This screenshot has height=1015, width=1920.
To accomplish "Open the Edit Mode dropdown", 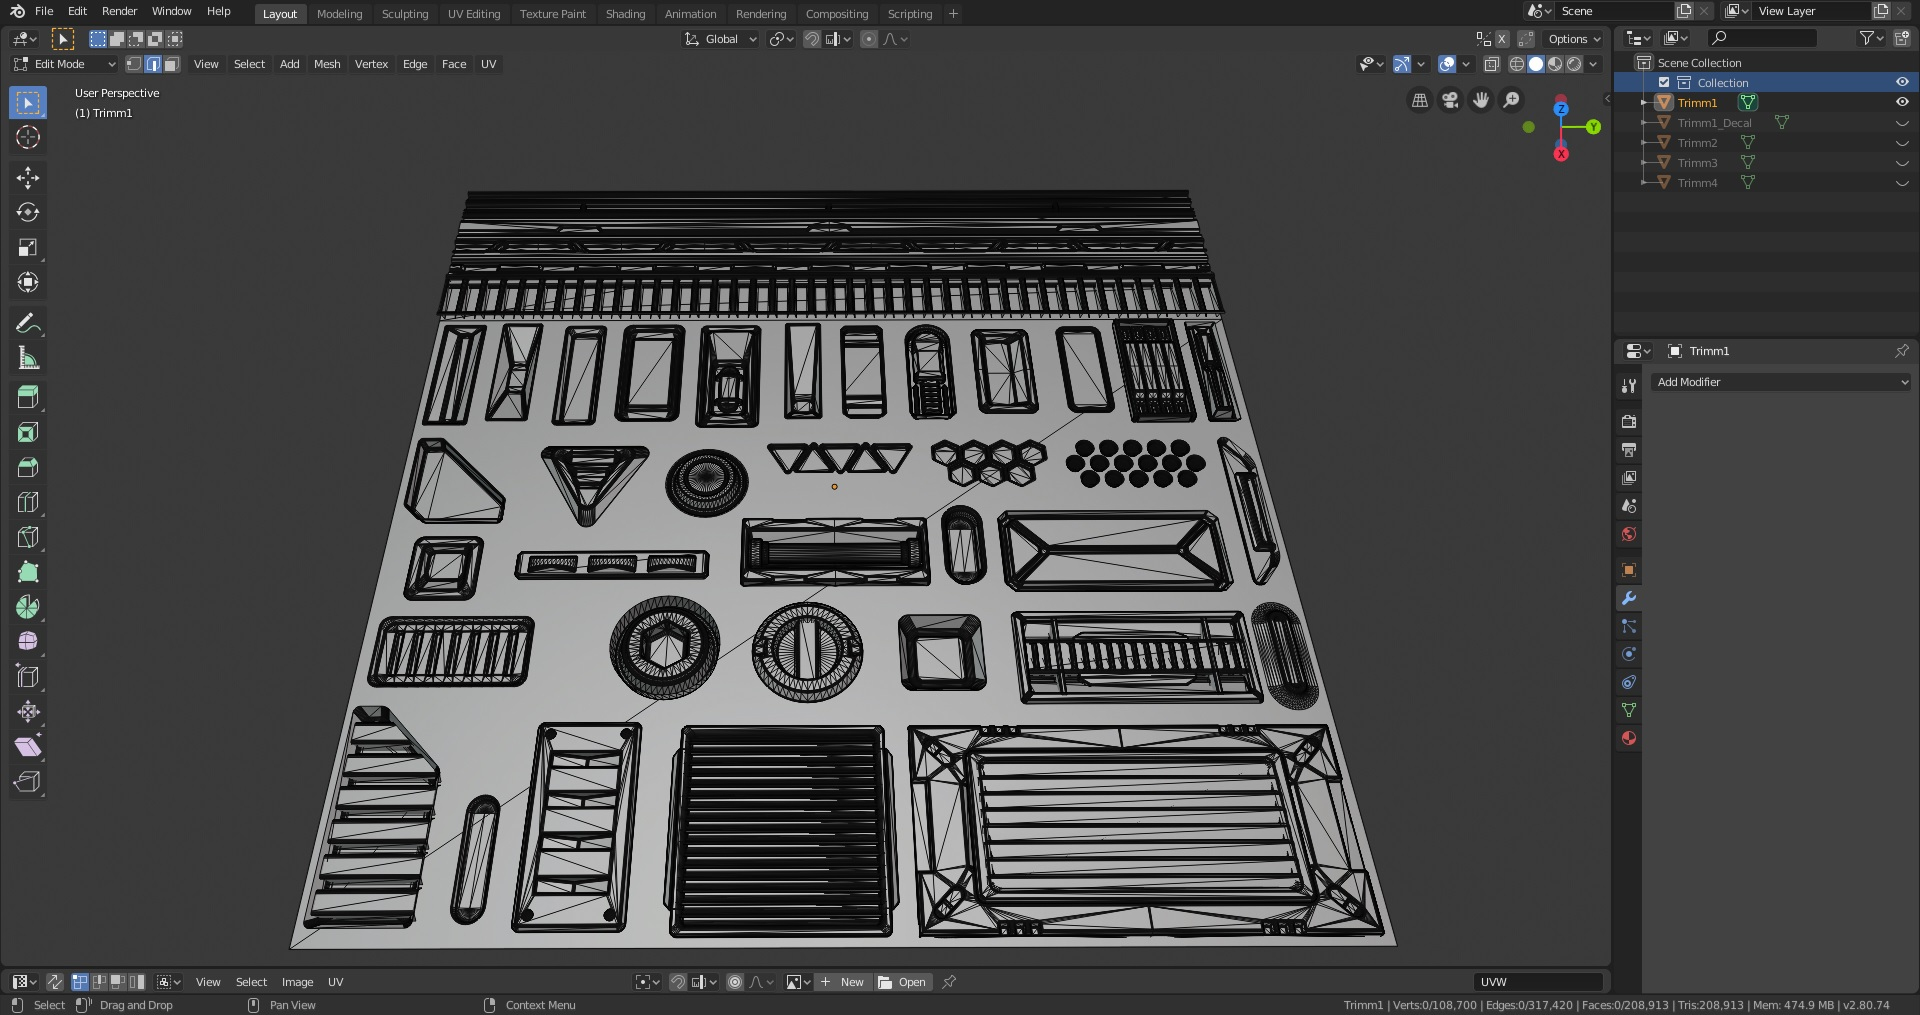I will pos(64,64).
